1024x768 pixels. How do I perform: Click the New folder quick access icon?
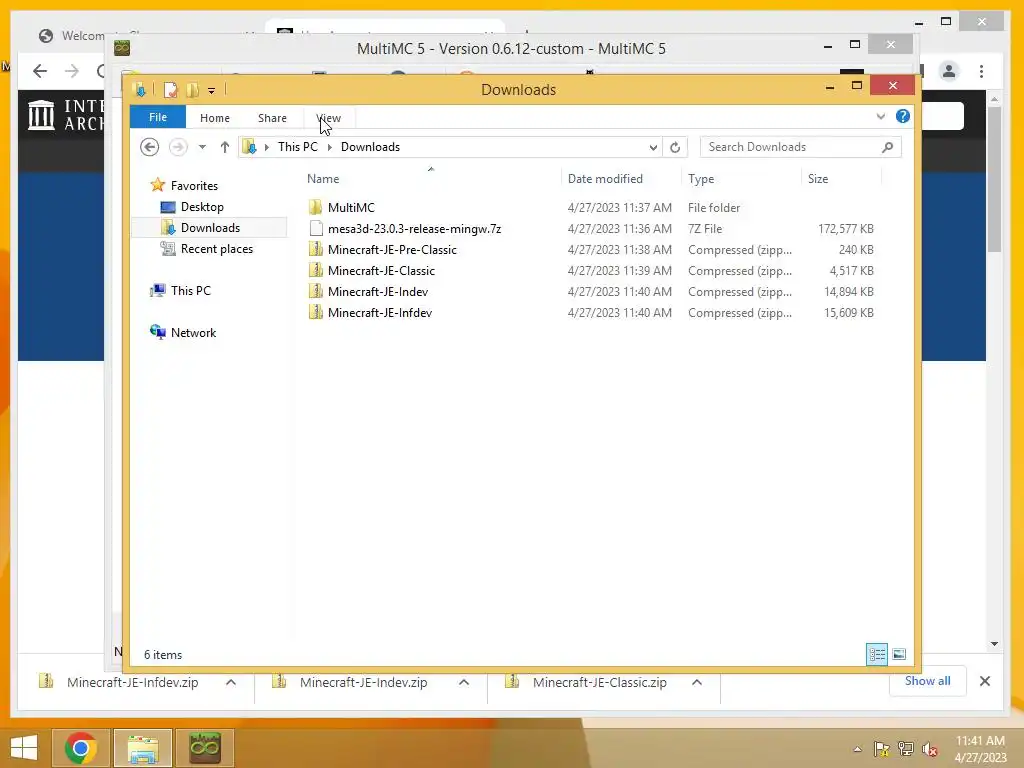pos(193,89)
